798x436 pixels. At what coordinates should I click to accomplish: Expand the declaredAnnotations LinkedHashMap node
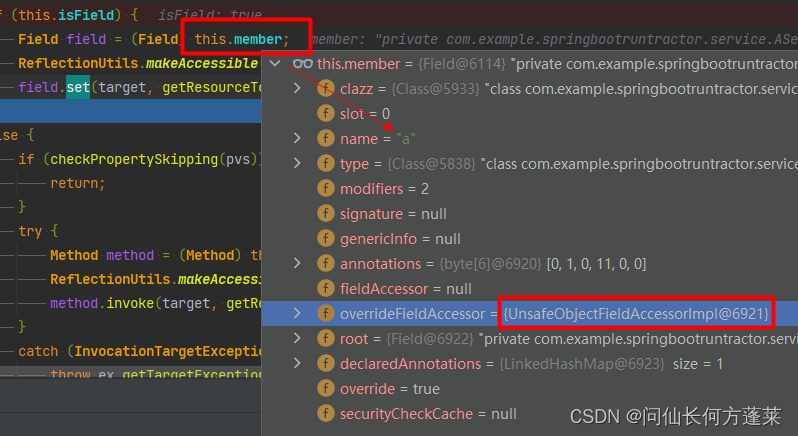298,363
